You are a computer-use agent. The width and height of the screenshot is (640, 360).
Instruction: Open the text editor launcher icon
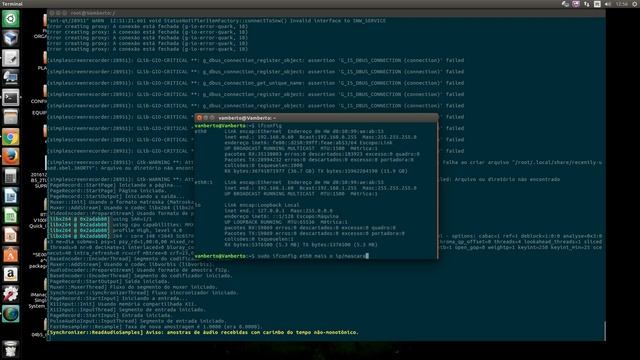point(11,58)
